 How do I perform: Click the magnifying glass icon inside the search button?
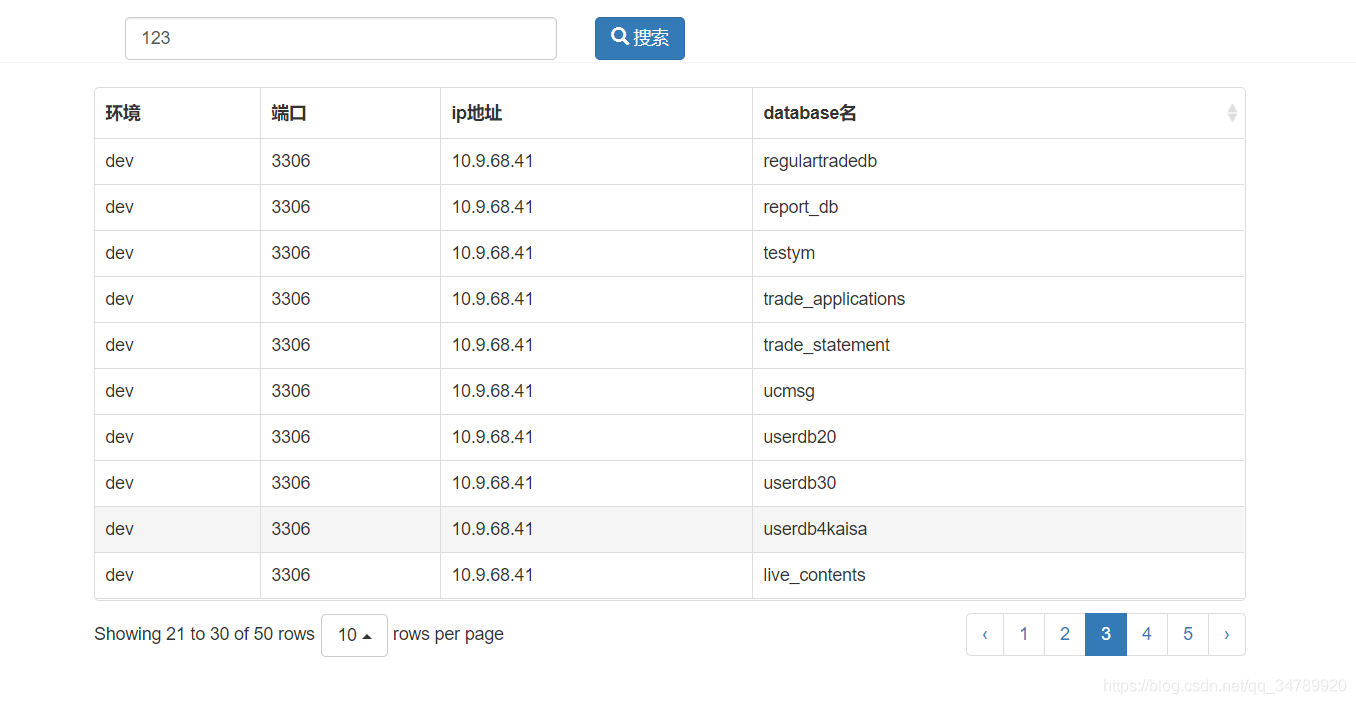(619, 38)
